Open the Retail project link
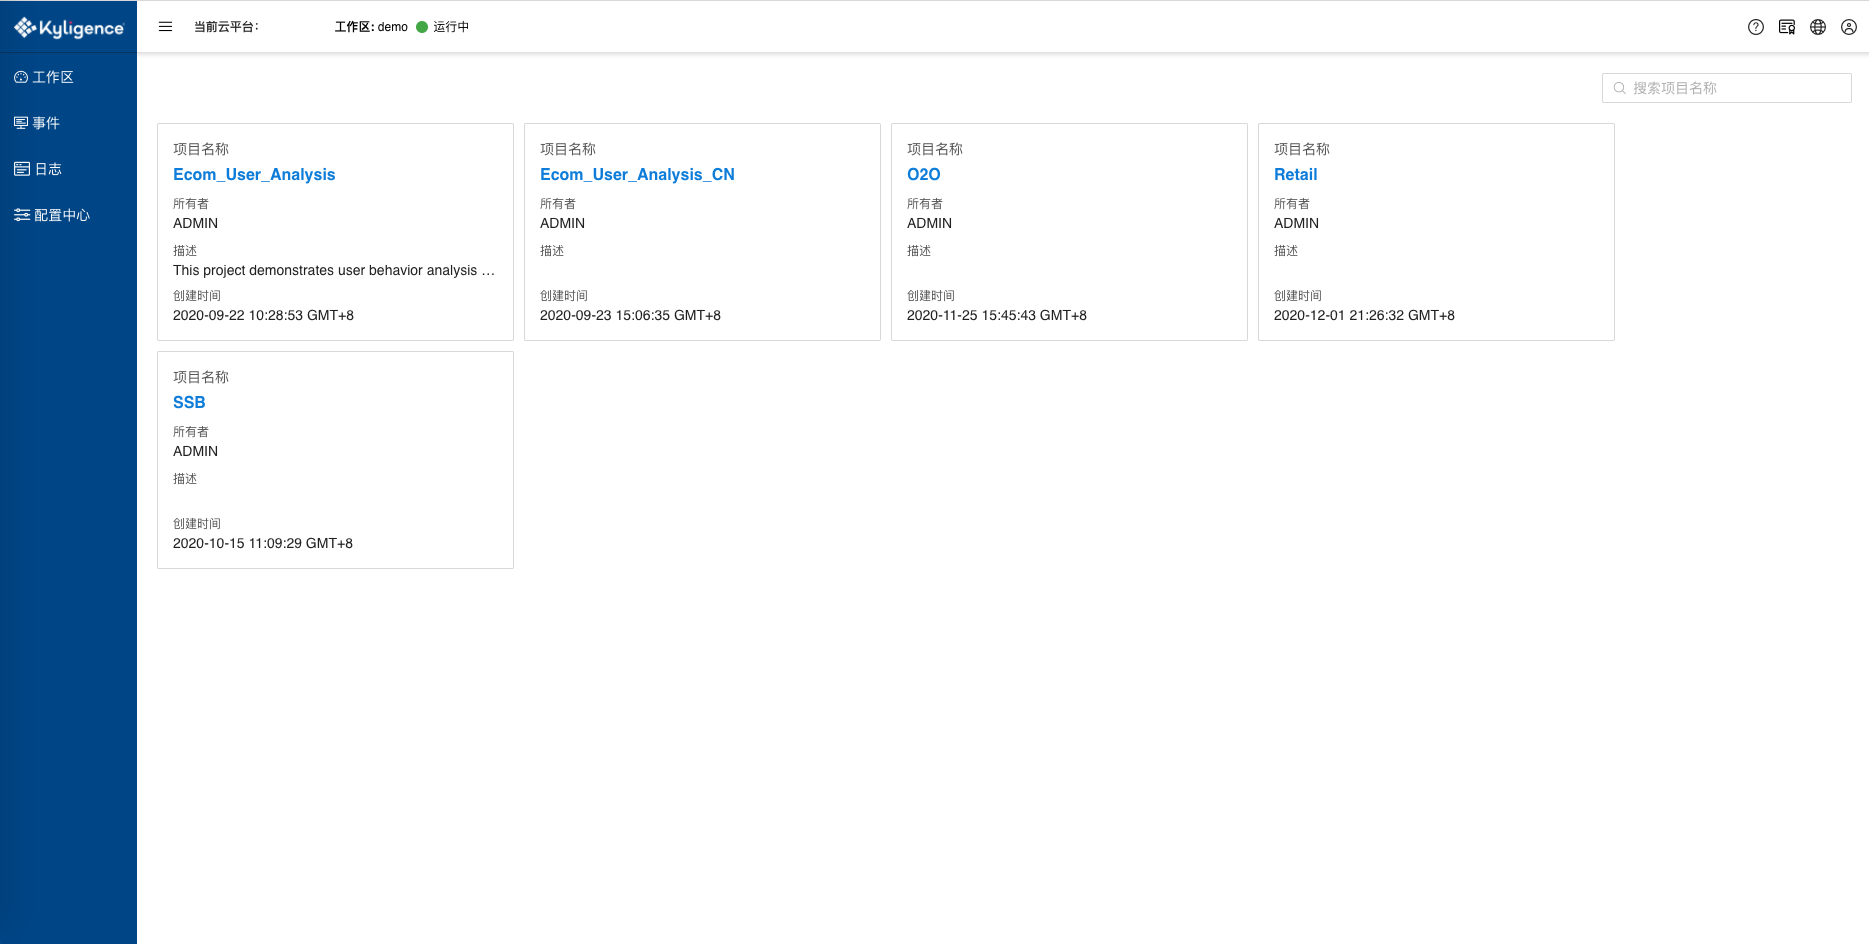Image resolution: width=1869 pixels, height=944 pixels. tap(1295, 174)
